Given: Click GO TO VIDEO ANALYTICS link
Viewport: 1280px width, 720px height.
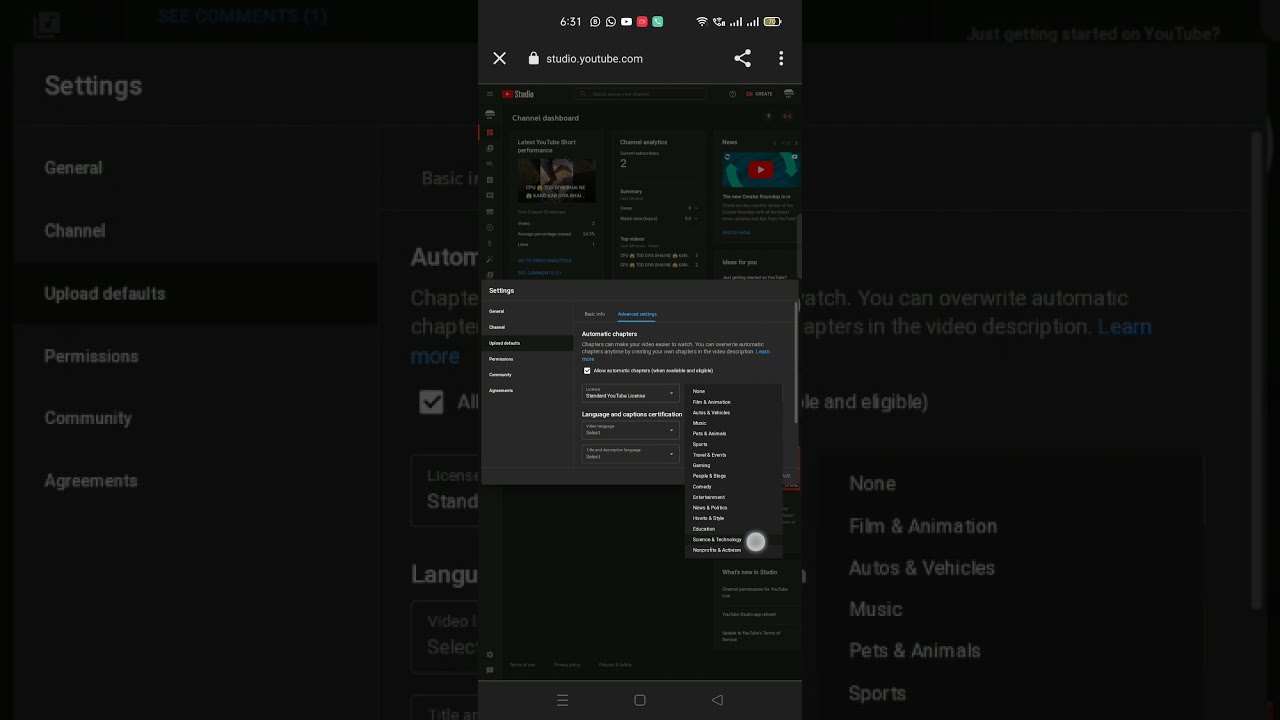Looking at the screenshot, I should click(x=545, y=261).
